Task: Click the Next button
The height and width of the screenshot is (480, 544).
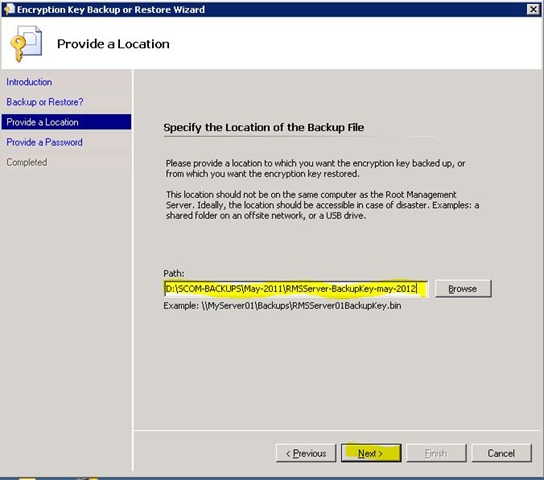Action: coord(371,453)
